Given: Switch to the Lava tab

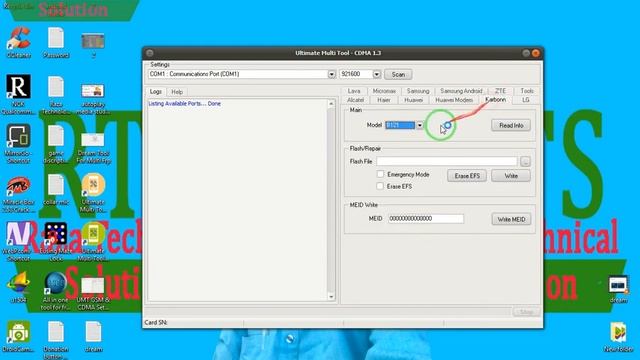Looking at the screenshot, I should tap(354, 91).
